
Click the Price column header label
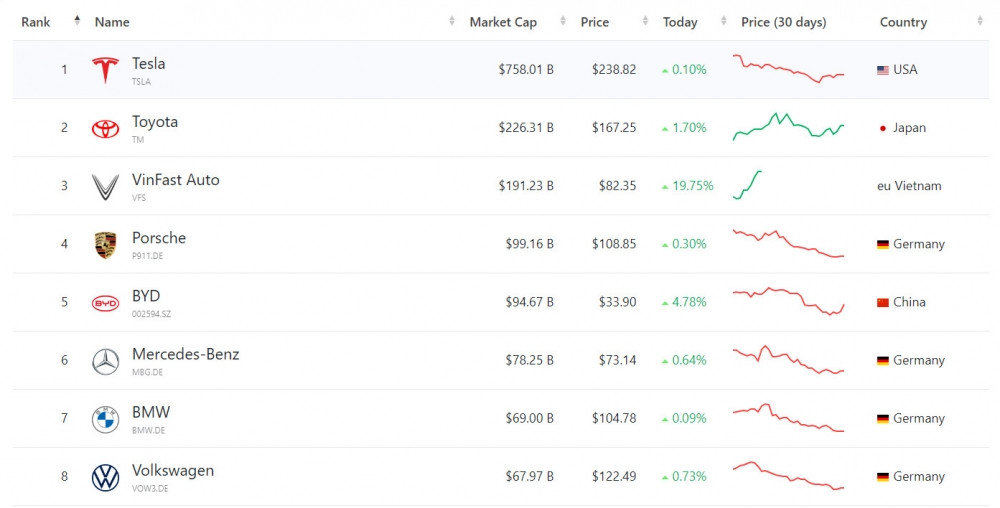[594, 22]
